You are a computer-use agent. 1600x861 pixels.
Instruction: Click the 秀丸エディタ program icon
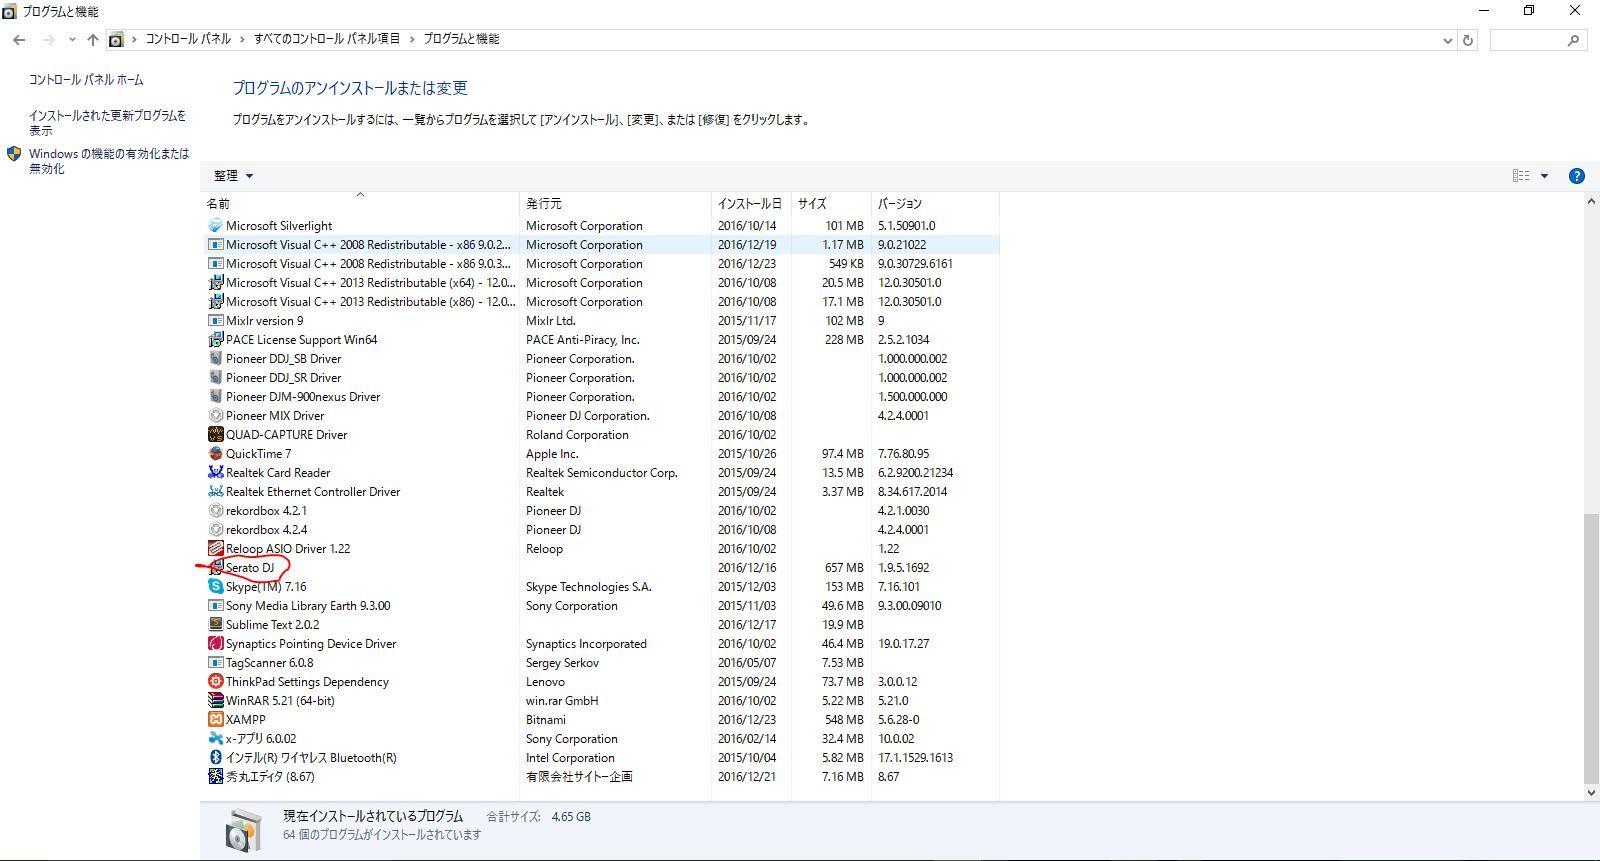215,777
